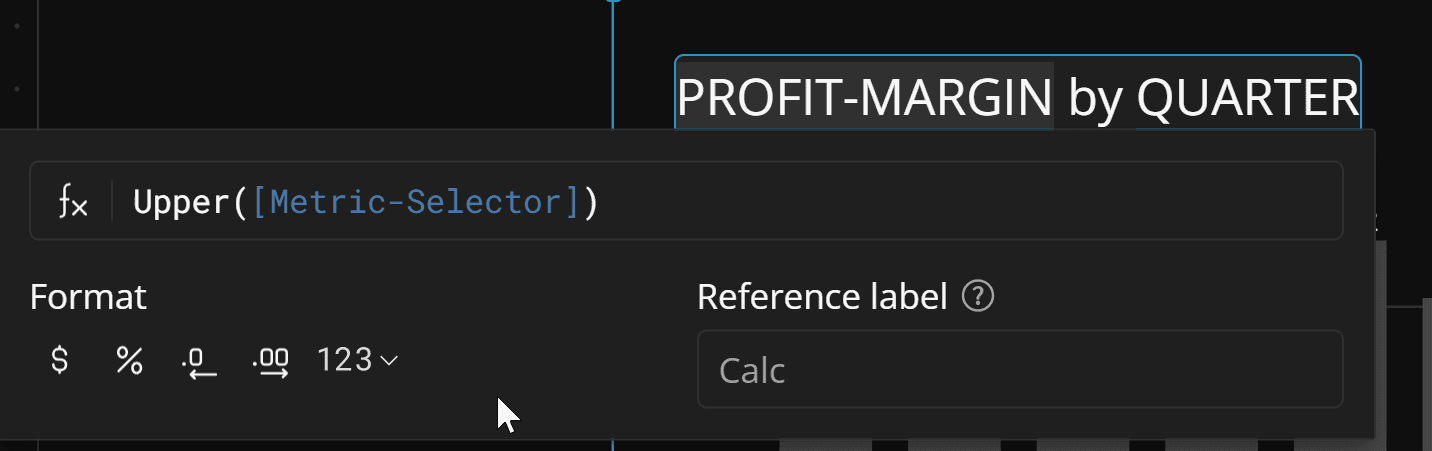
Task: Click the chevron arrow beside 123
Action: point(390,360)
